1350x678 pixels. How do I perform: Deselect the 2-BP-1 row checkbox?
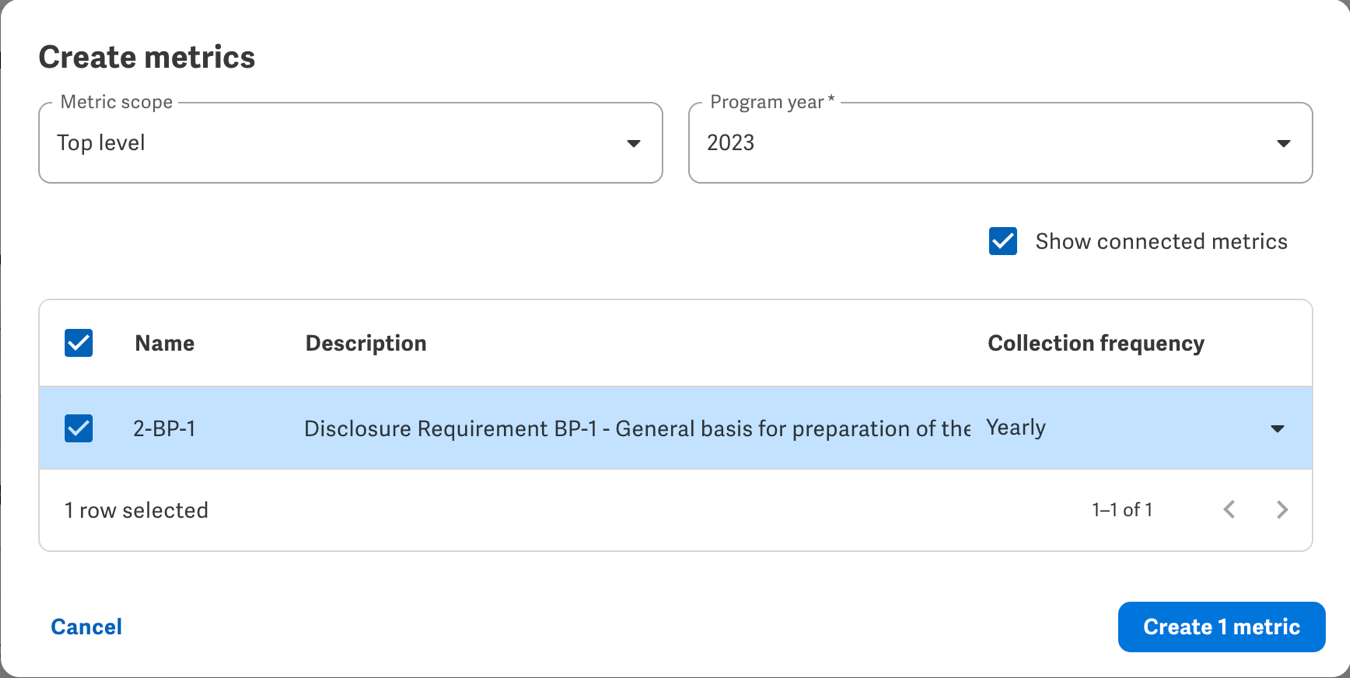click(77, 428)
